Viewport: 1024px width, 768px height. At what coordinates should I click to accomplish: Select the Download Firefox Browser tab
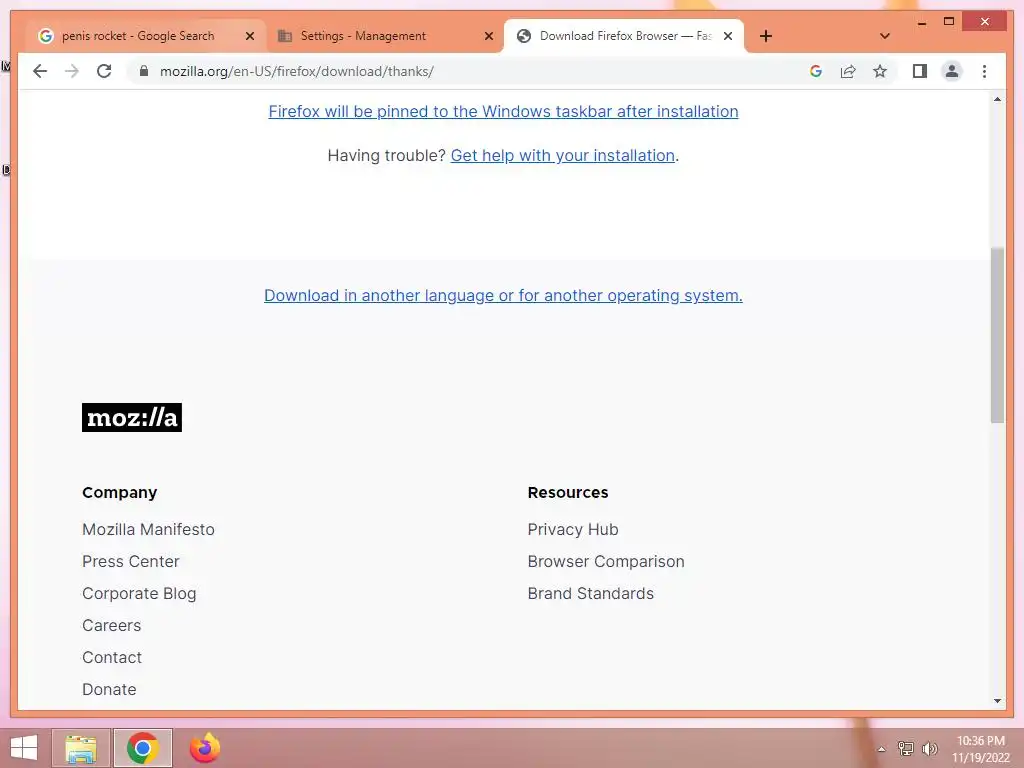pyautogui.click(x=624, y=36)
